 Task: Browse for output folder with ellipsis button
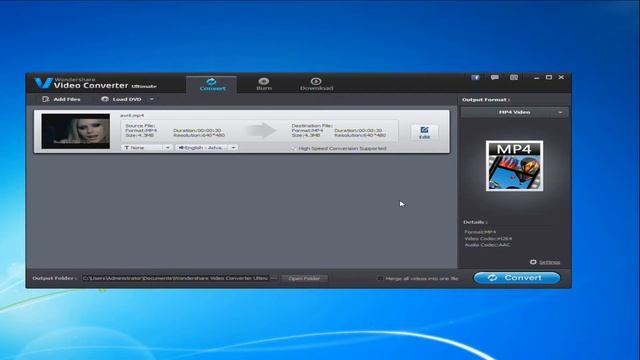274,278
